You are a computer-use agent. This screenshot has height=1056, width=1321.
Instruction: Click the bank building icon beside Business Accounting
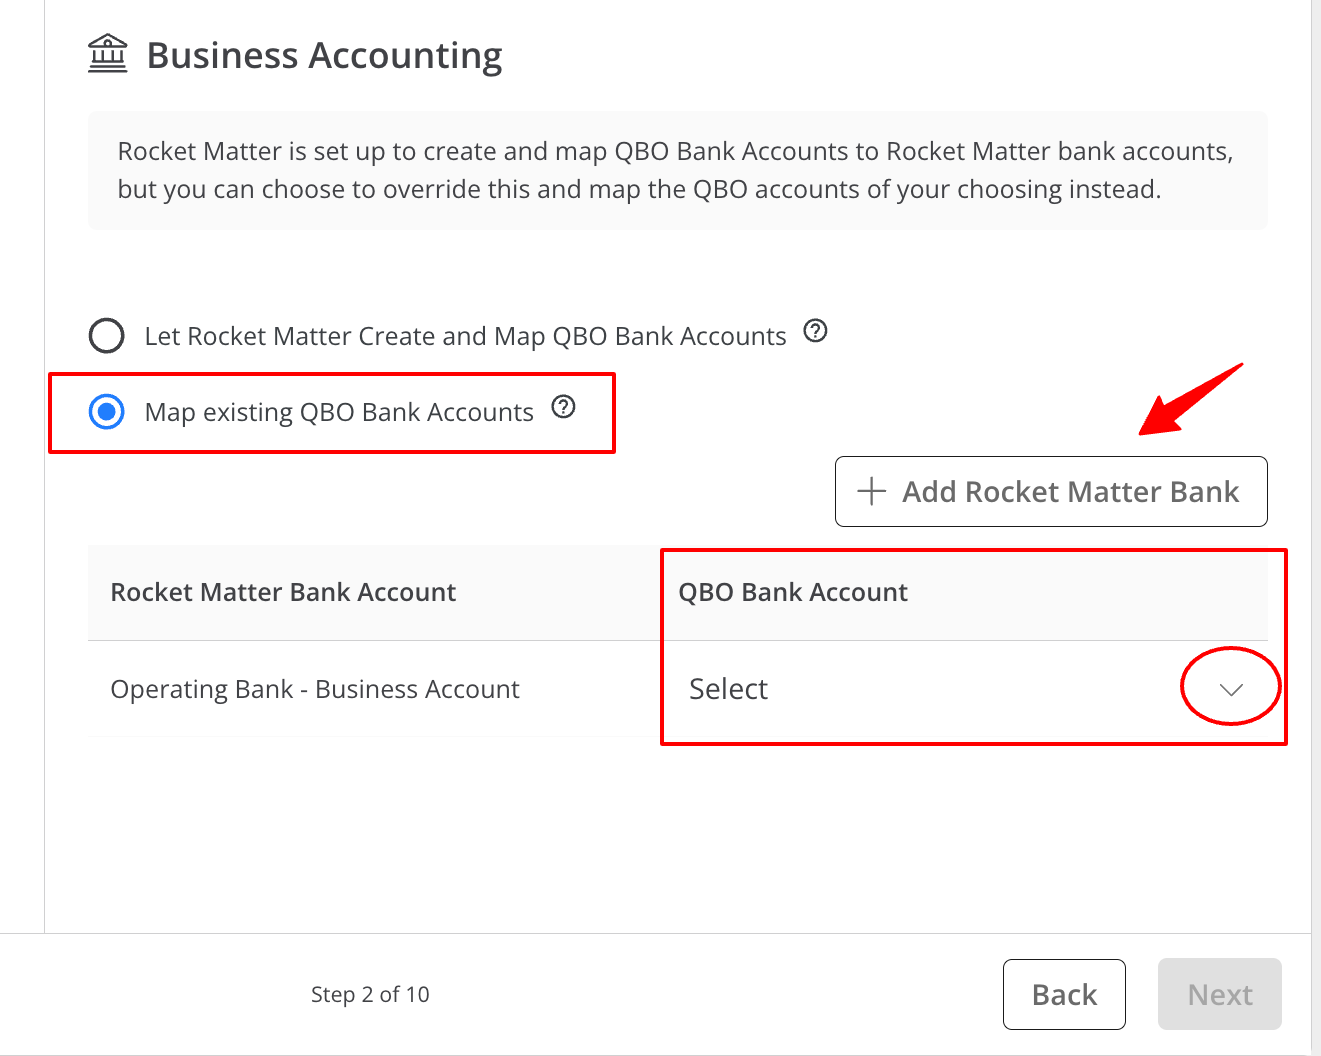pos(108,54)
